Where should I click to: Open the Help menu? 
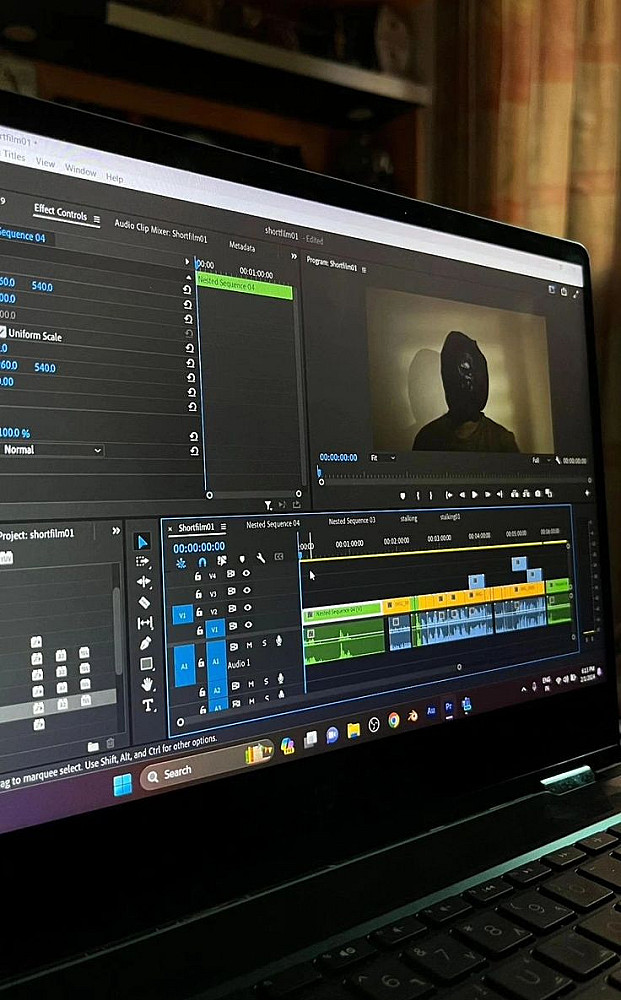coord(114,178)
